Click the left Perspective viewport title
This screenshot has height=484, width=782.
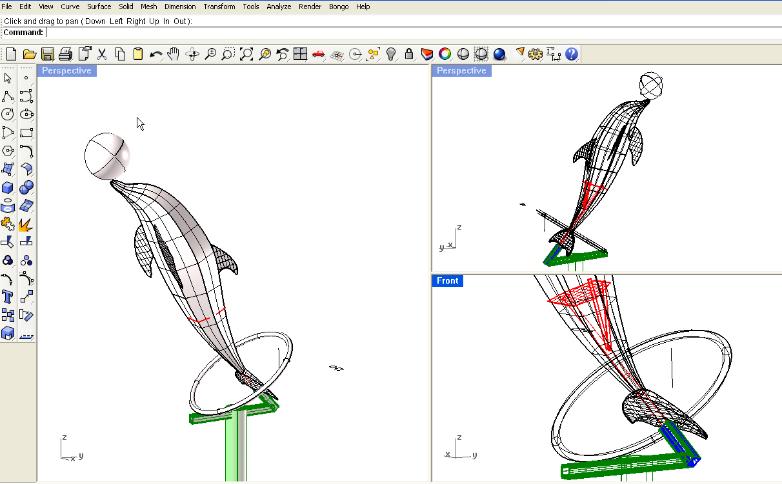click(x=67, y=71)
